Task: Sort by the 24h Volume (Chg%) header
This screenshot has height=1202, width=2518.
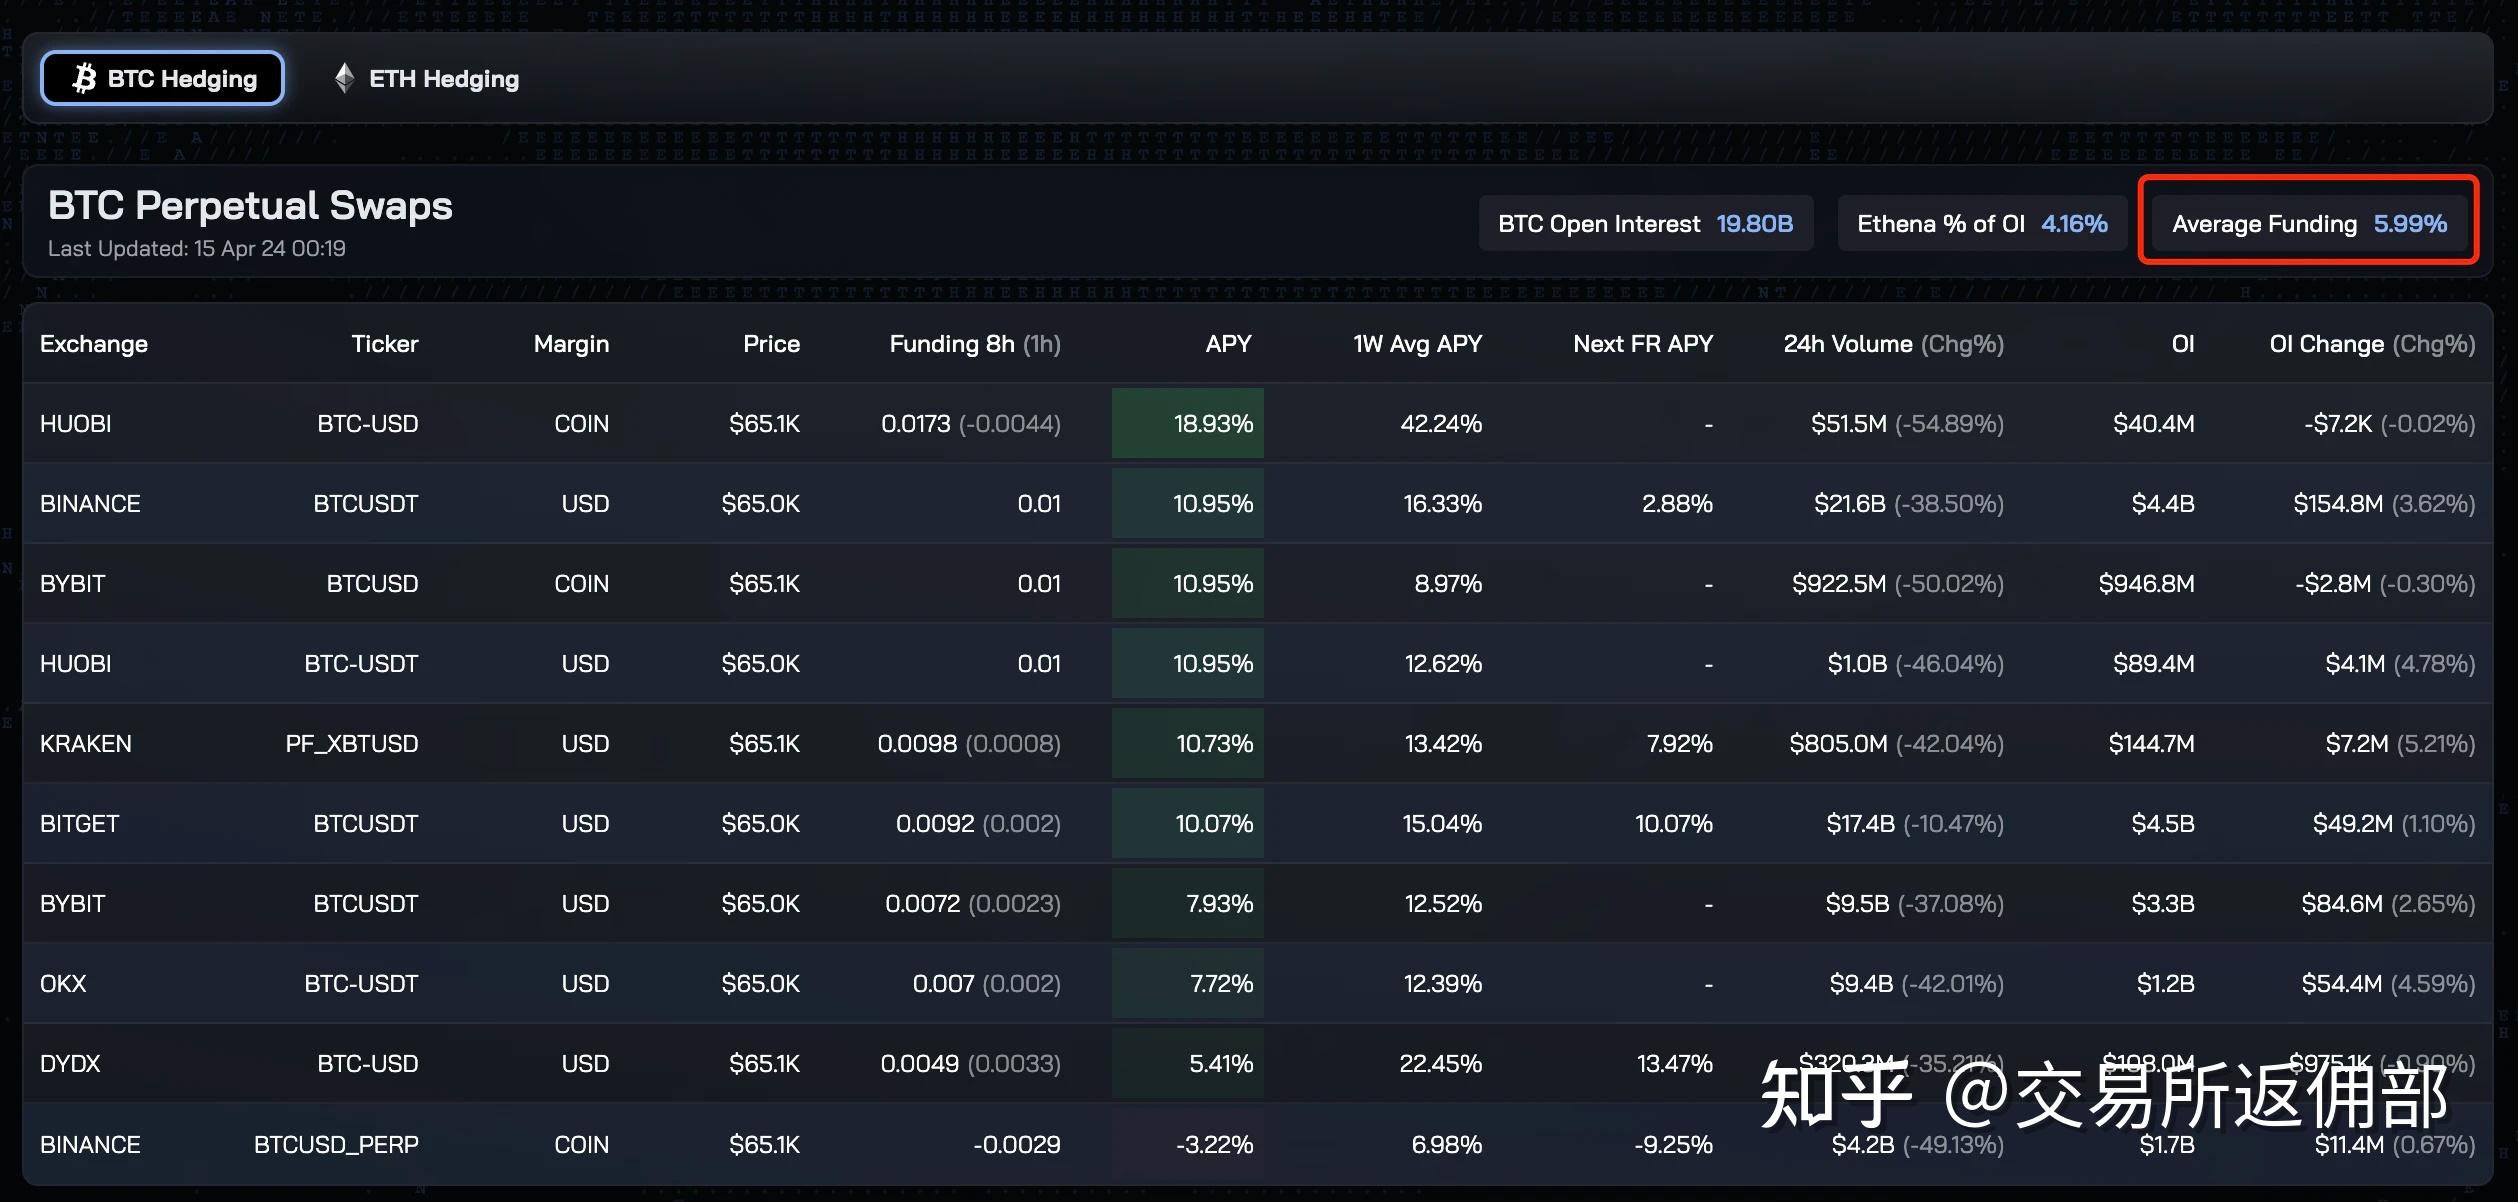Action: click(1894, 344)
